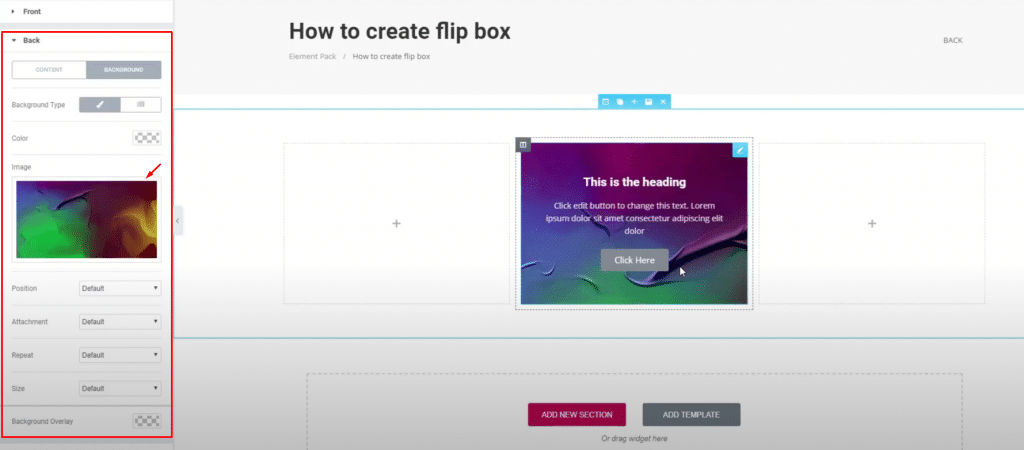Click the pencil edit icon on the flip box widget
This screenshot has height=450, width=1024.
point(740,150)
